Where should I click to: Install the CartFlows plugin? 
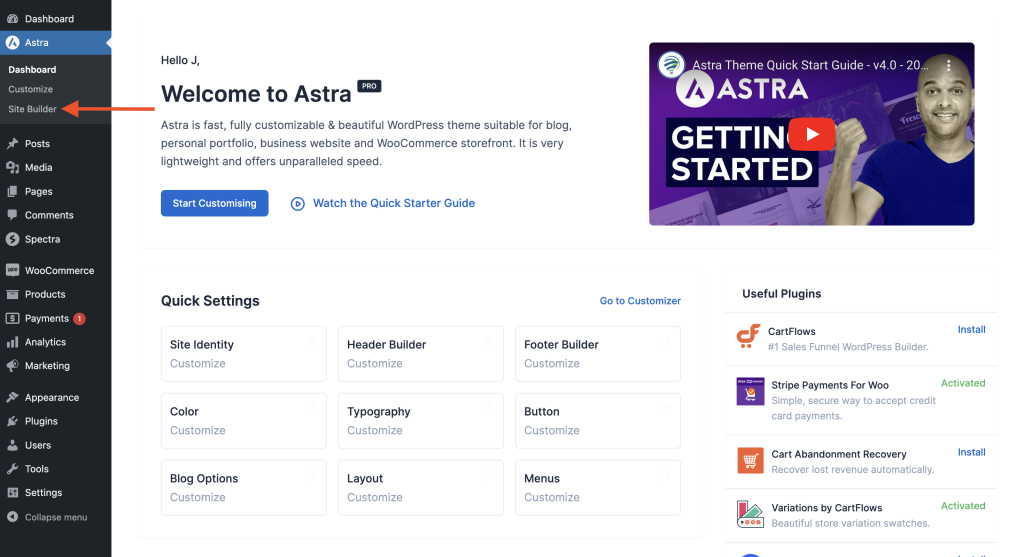point(971,330)
